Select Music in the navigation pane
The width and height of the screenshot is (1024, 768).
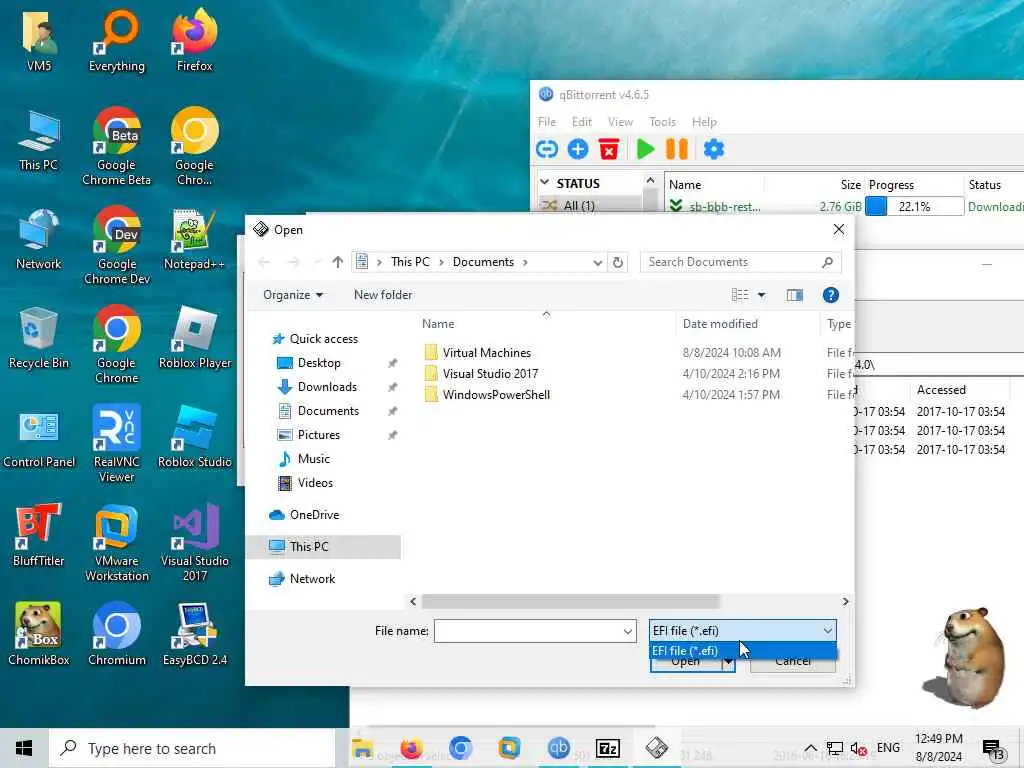(313, 458)
